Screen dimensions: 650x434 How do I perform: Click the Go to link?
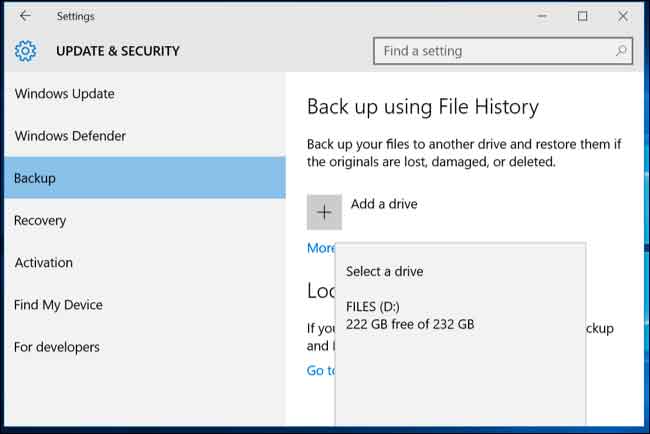(x=320, y=370)
